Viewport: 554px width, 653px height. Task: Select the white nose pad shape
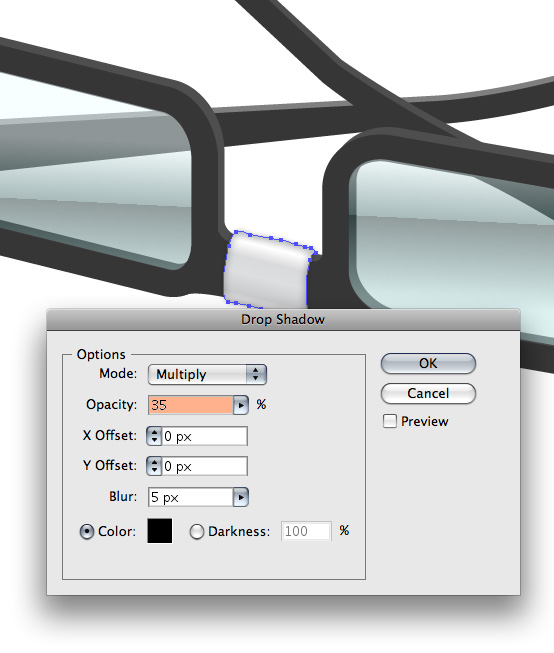(267, 271)
